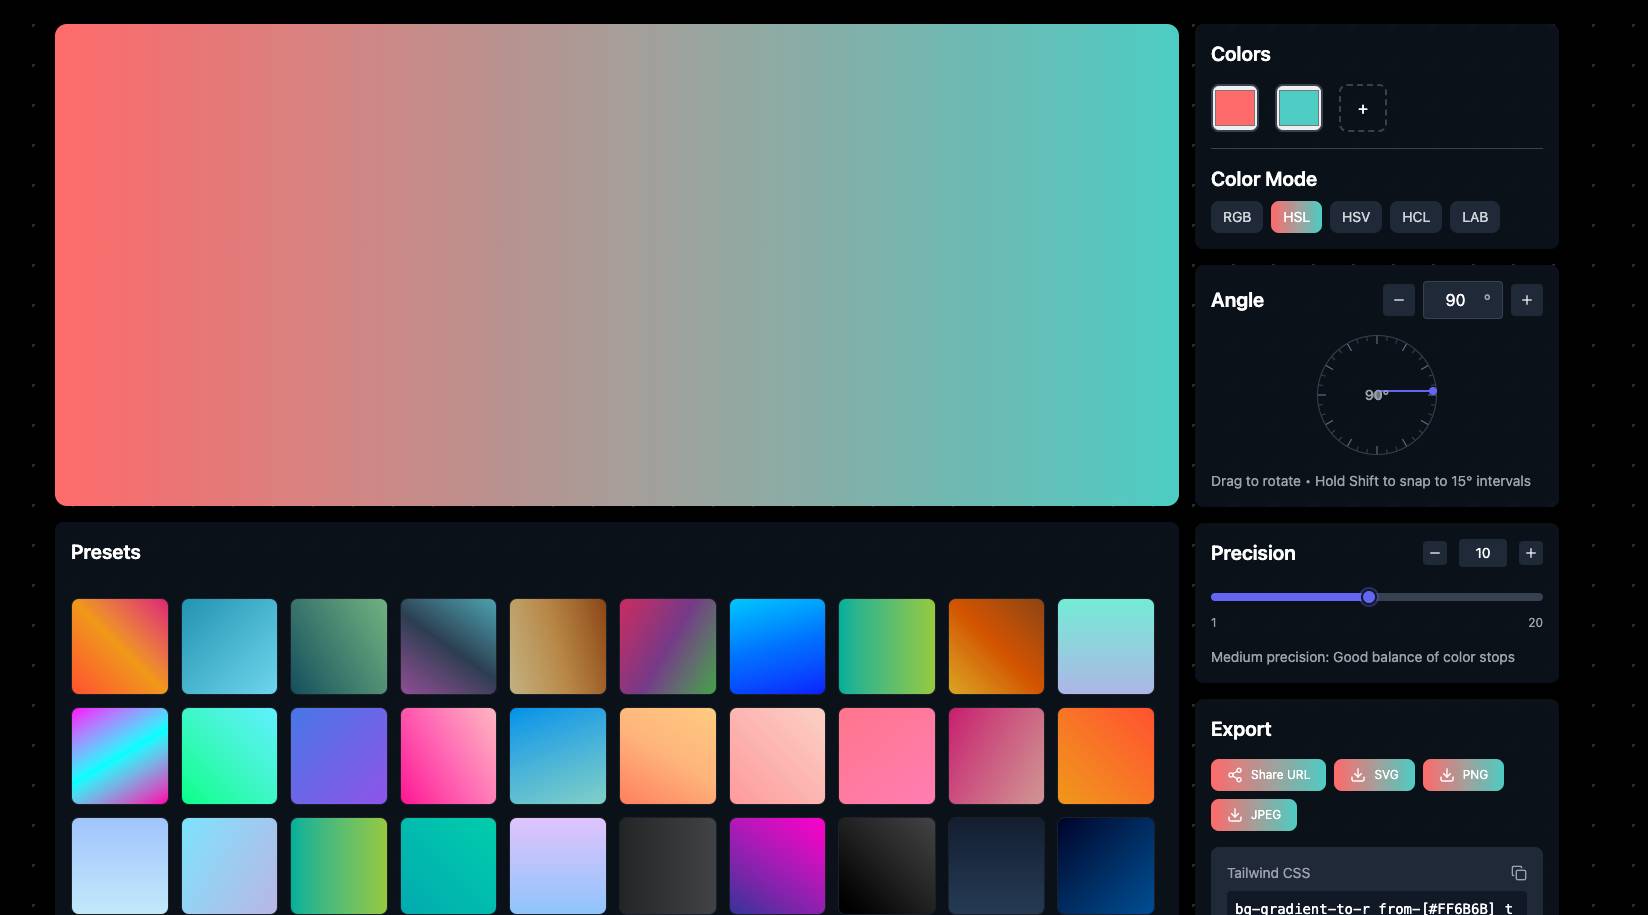The height and width of the screenshot is (915, 1648).
Task: Click the angle dial handle
Action: coord(1433,391)
